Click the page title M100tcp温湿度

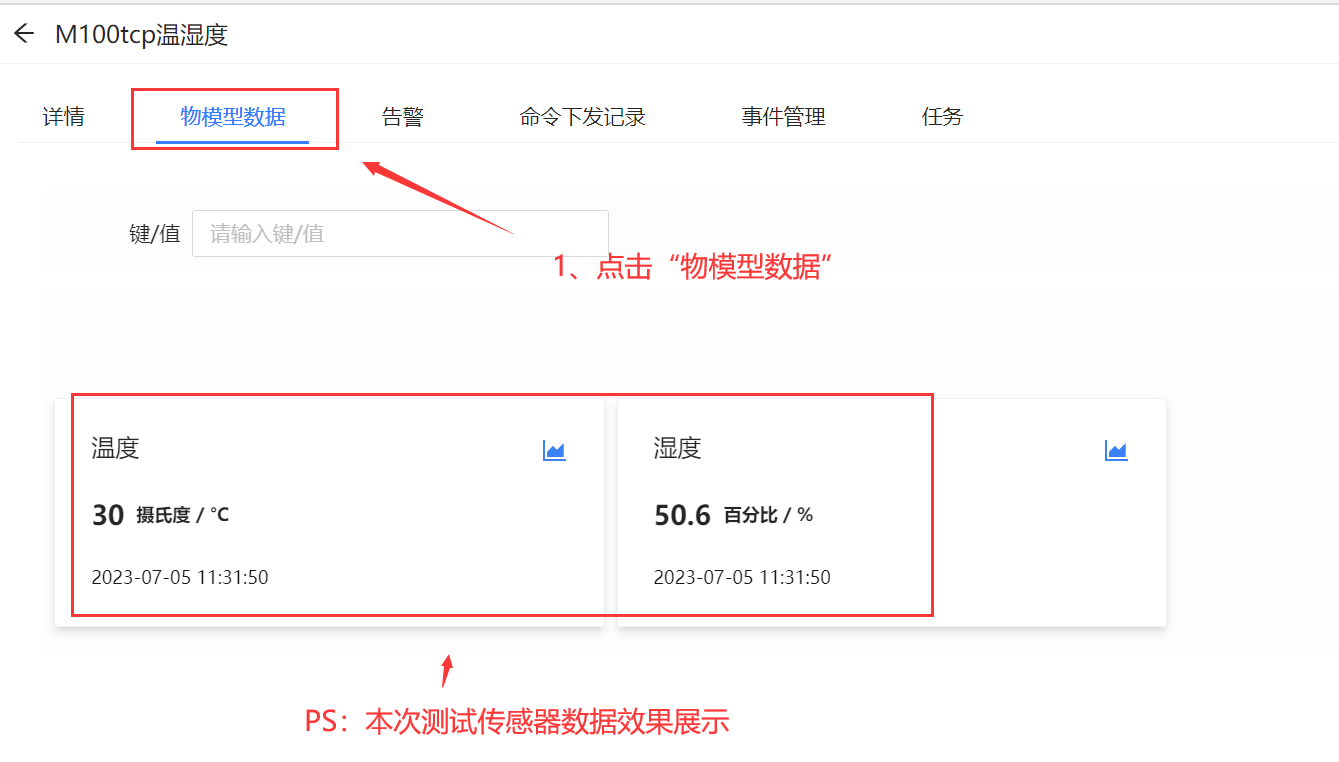tap(141, 35)
